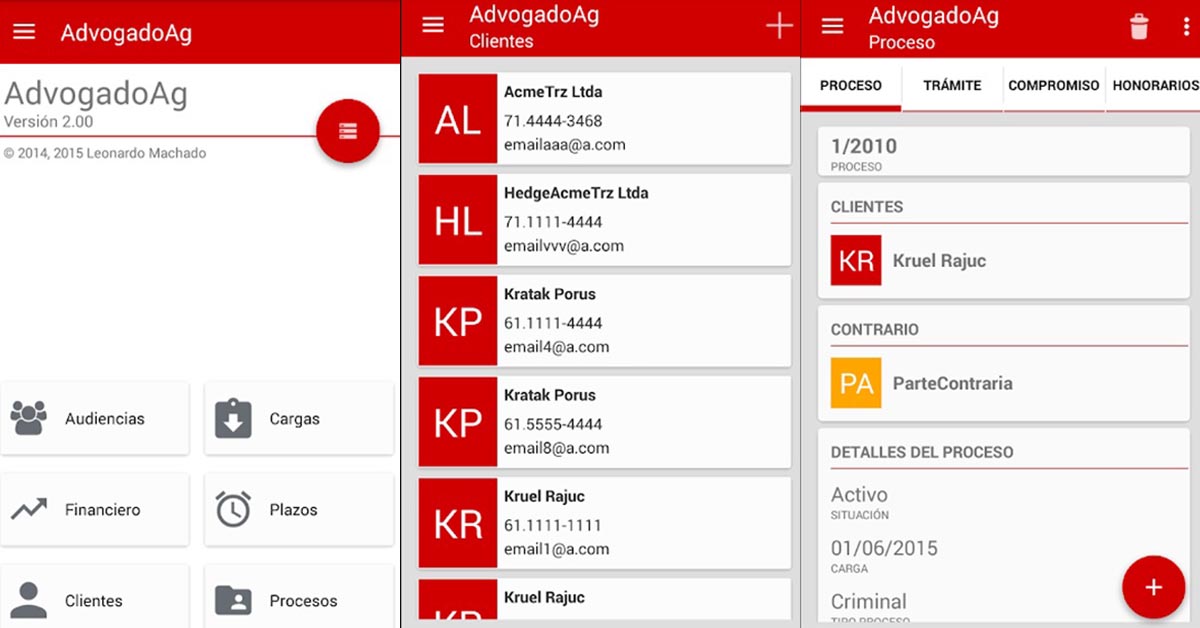Tap the 01/06/2015 carga date
The image size is (1200, 628).
(884, 548)
